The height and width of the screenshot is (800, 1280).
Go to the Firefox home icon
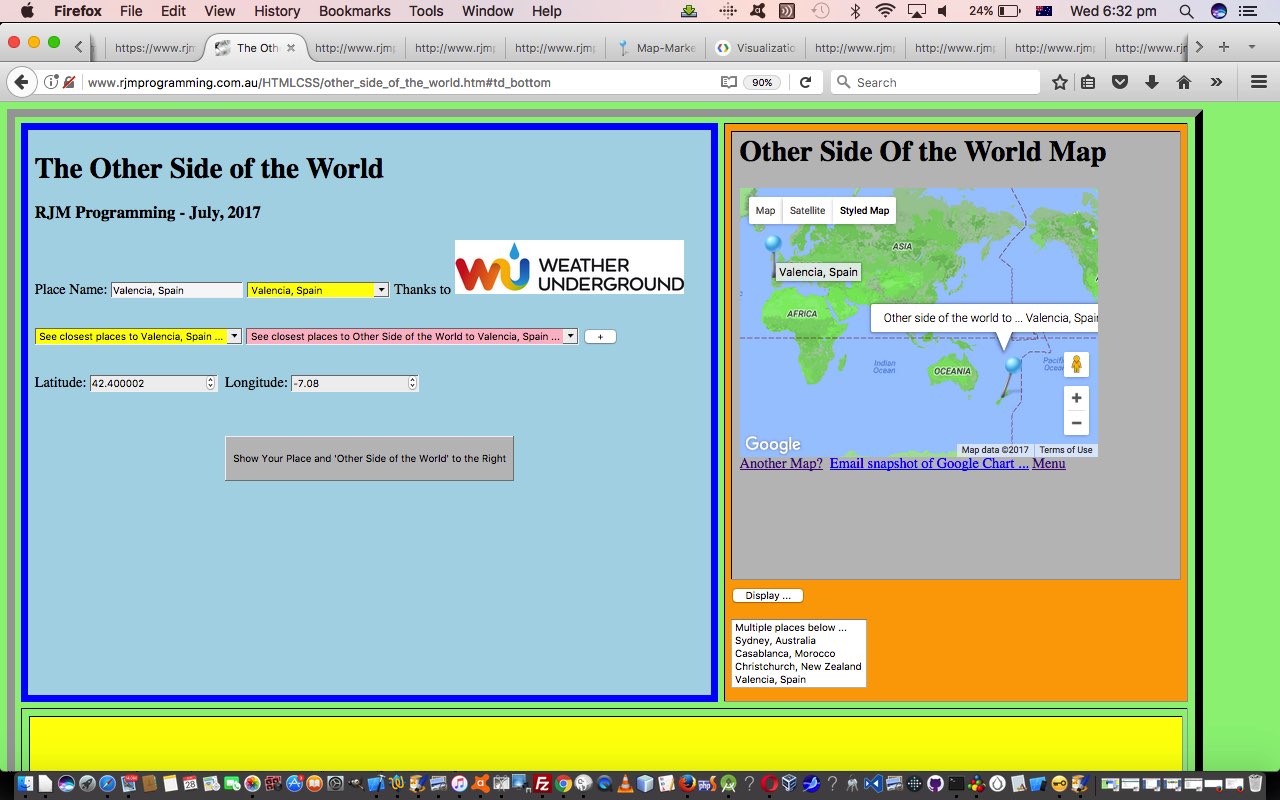coord(1184,82)
